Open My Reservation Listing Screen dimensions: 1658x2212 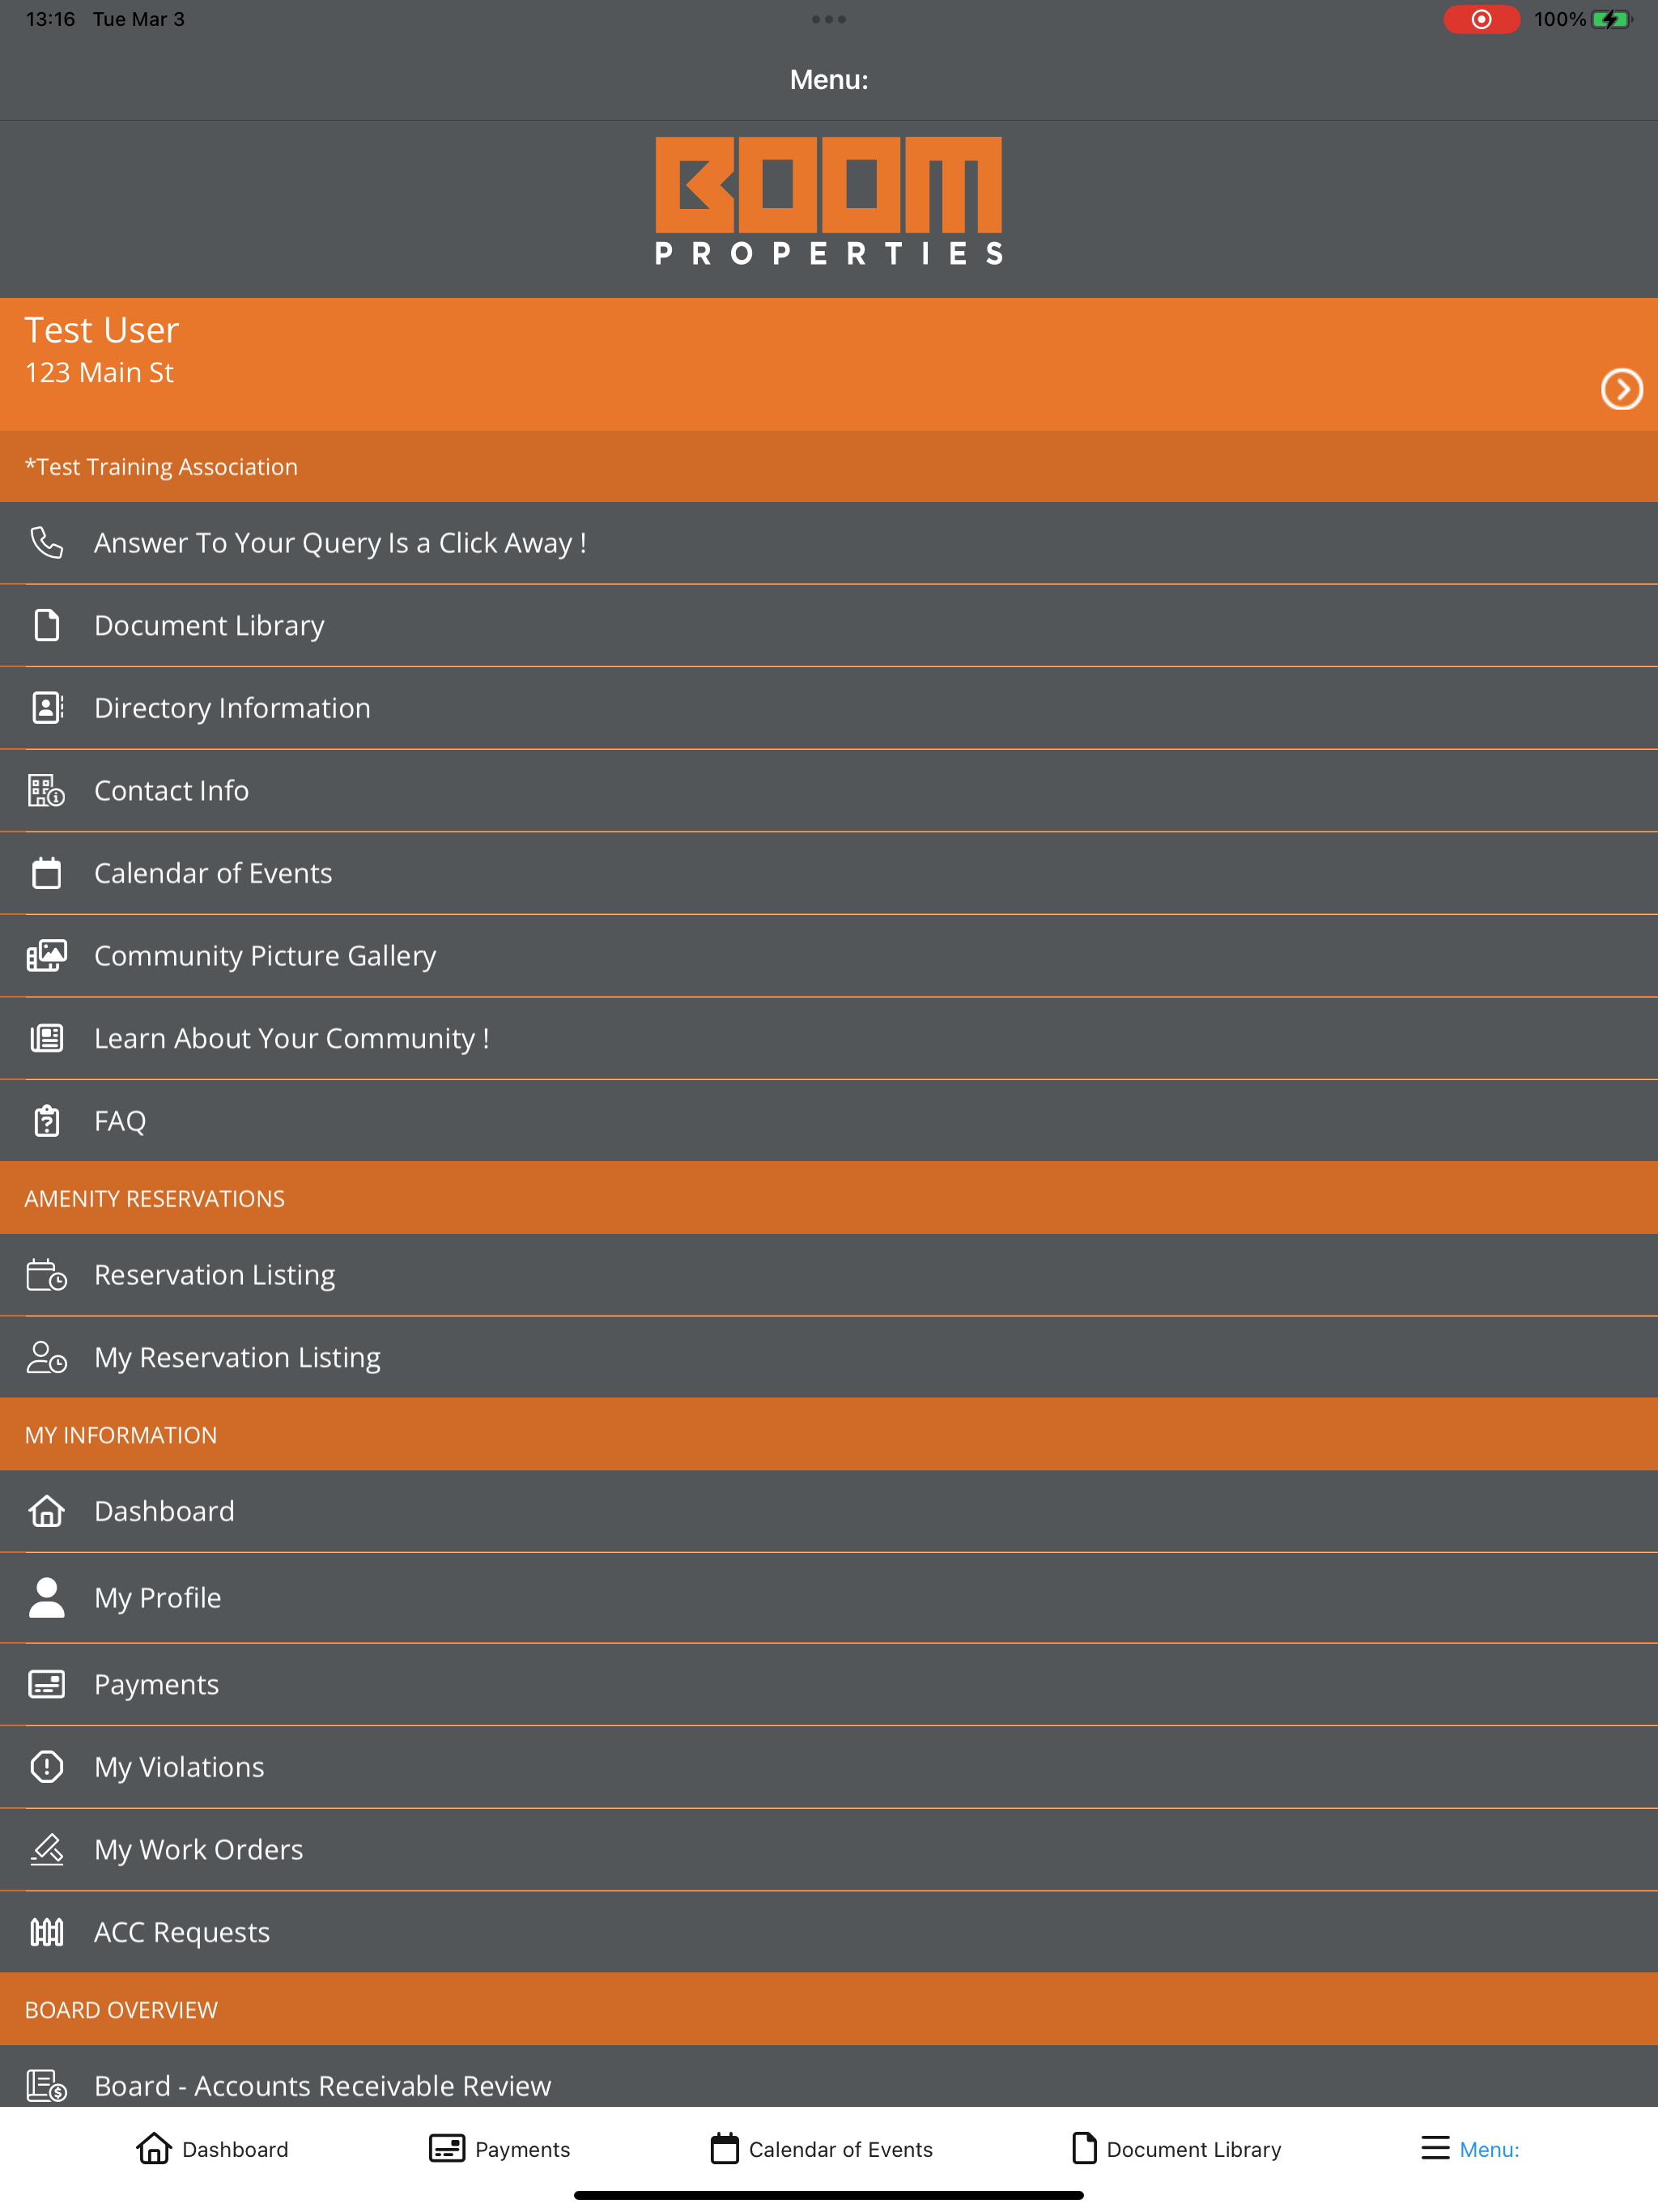829,1358
